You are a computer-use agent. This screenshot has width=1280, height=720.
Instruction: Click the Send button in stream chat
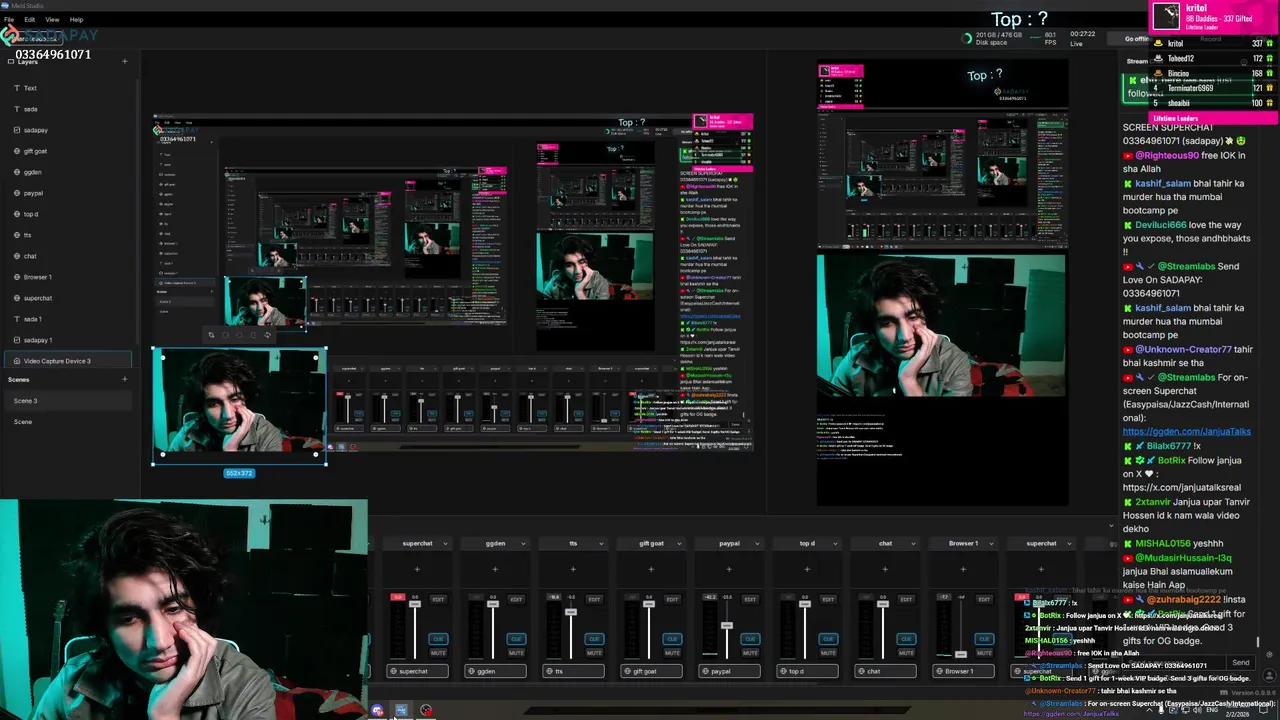(x=1241, y=663)
